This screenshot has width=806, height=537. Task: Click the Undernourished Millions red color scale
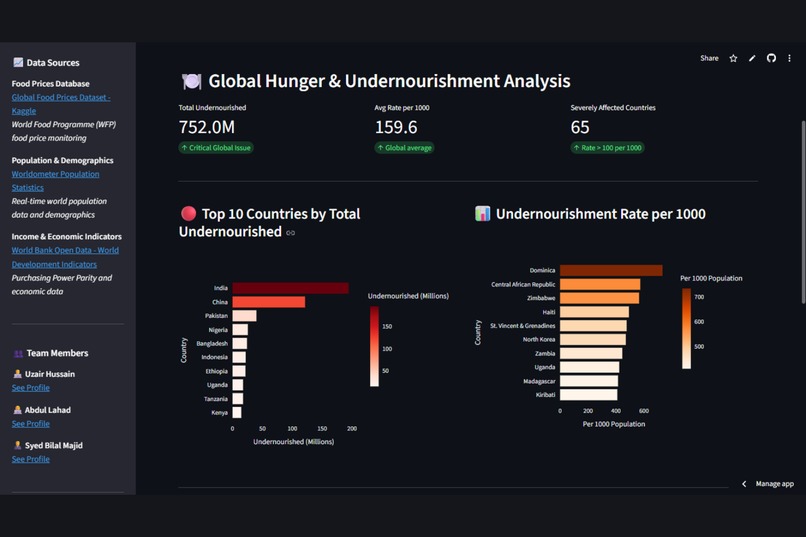coord(374,346)
